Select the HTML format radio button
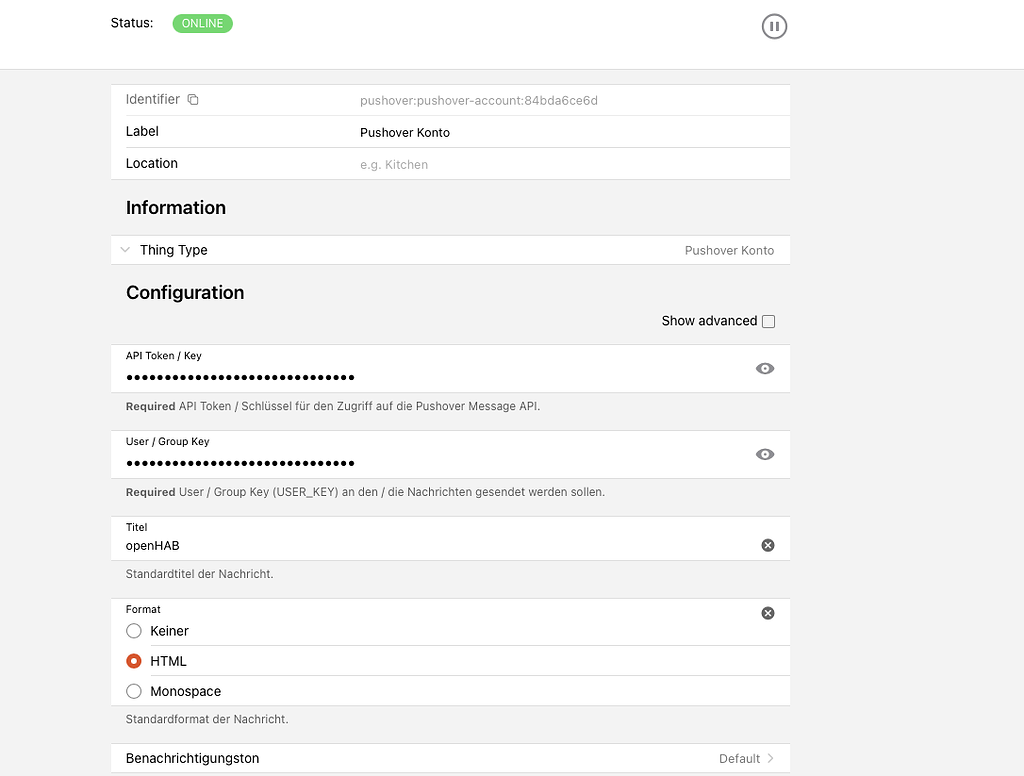Screen dimensions: 1024x776 tap(134, 661)
